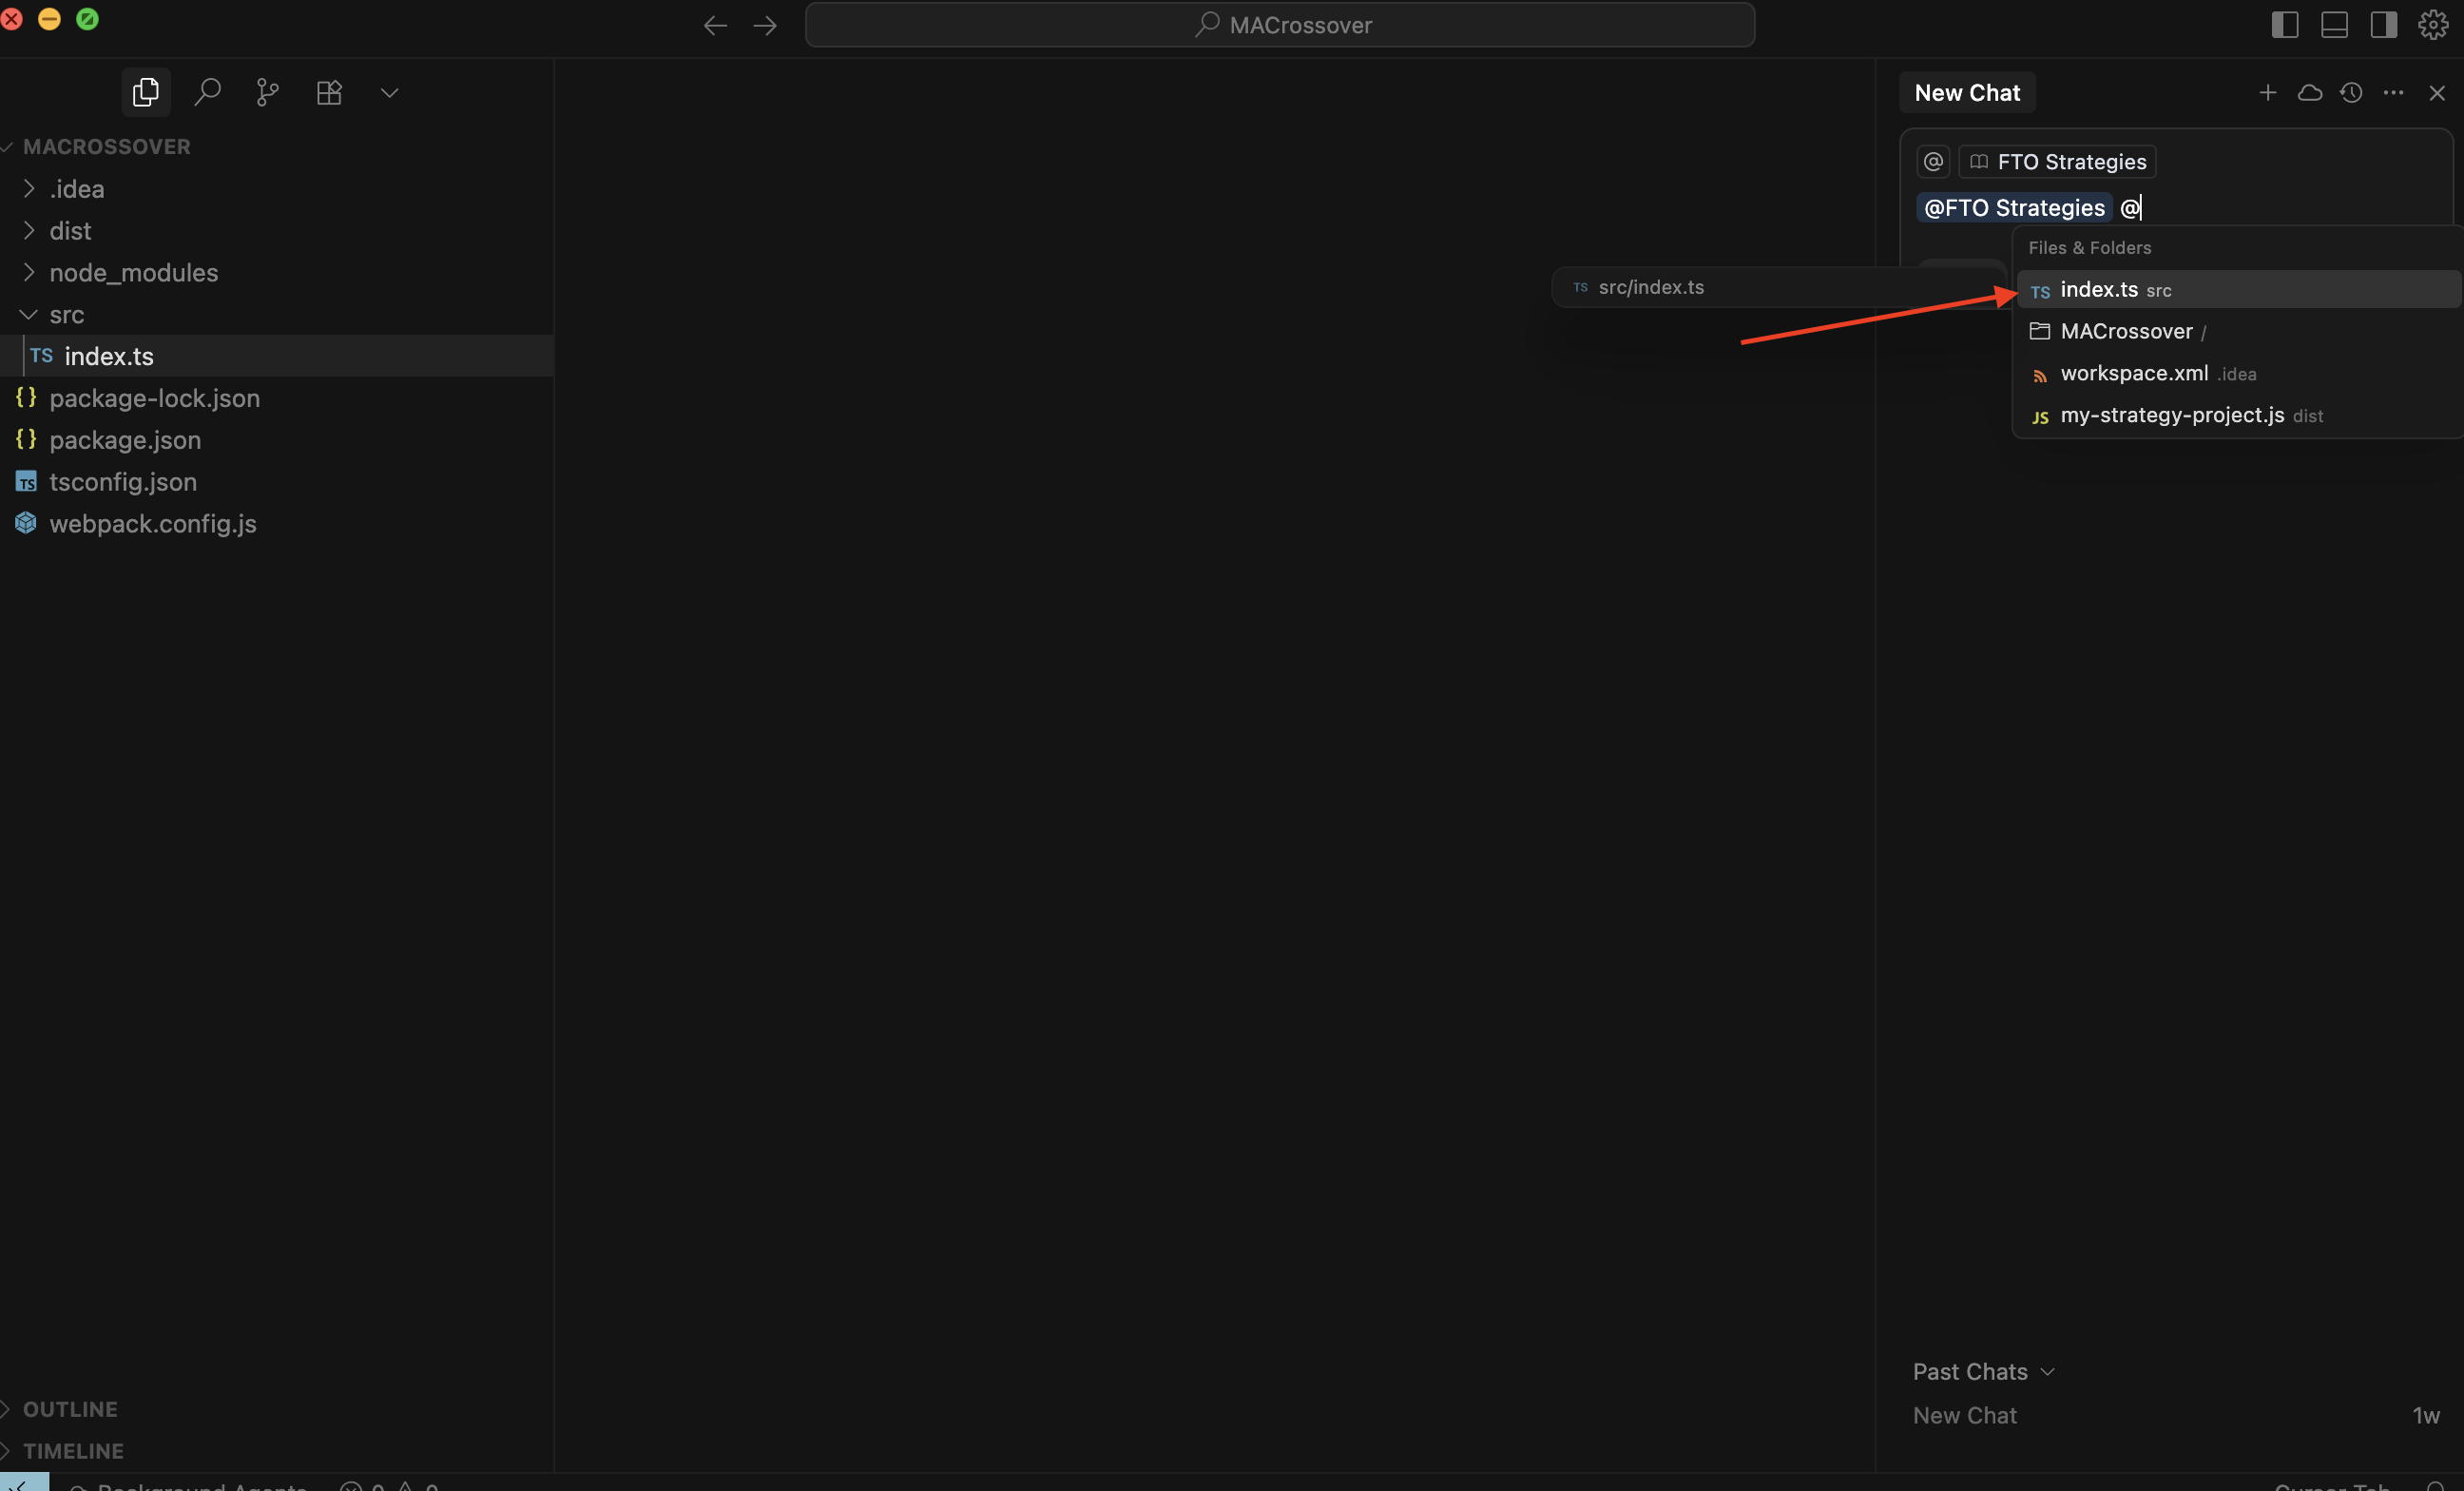Expand the node_modules folder

pyautogui.click(x=133, y=272)
